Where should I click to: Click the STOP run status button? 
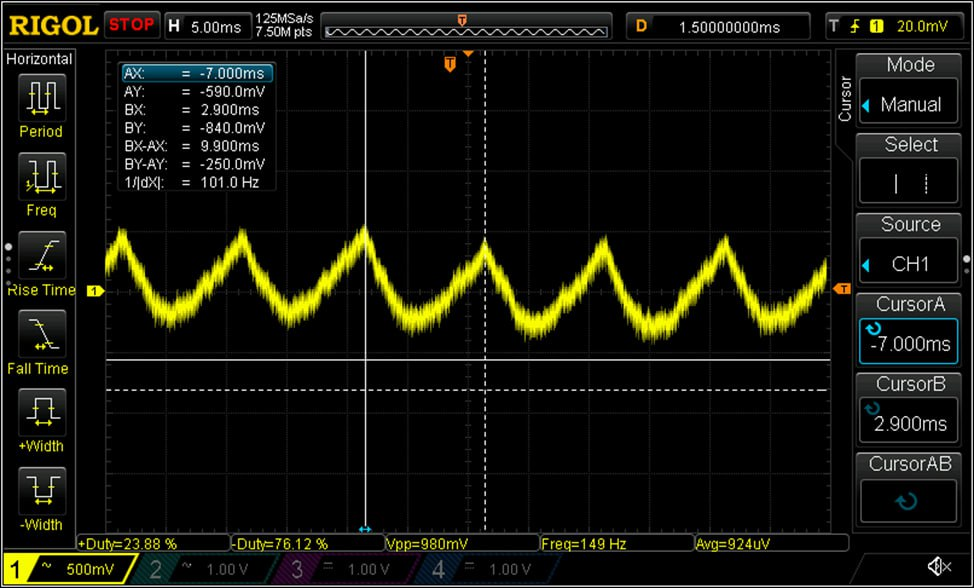(132, 25)
